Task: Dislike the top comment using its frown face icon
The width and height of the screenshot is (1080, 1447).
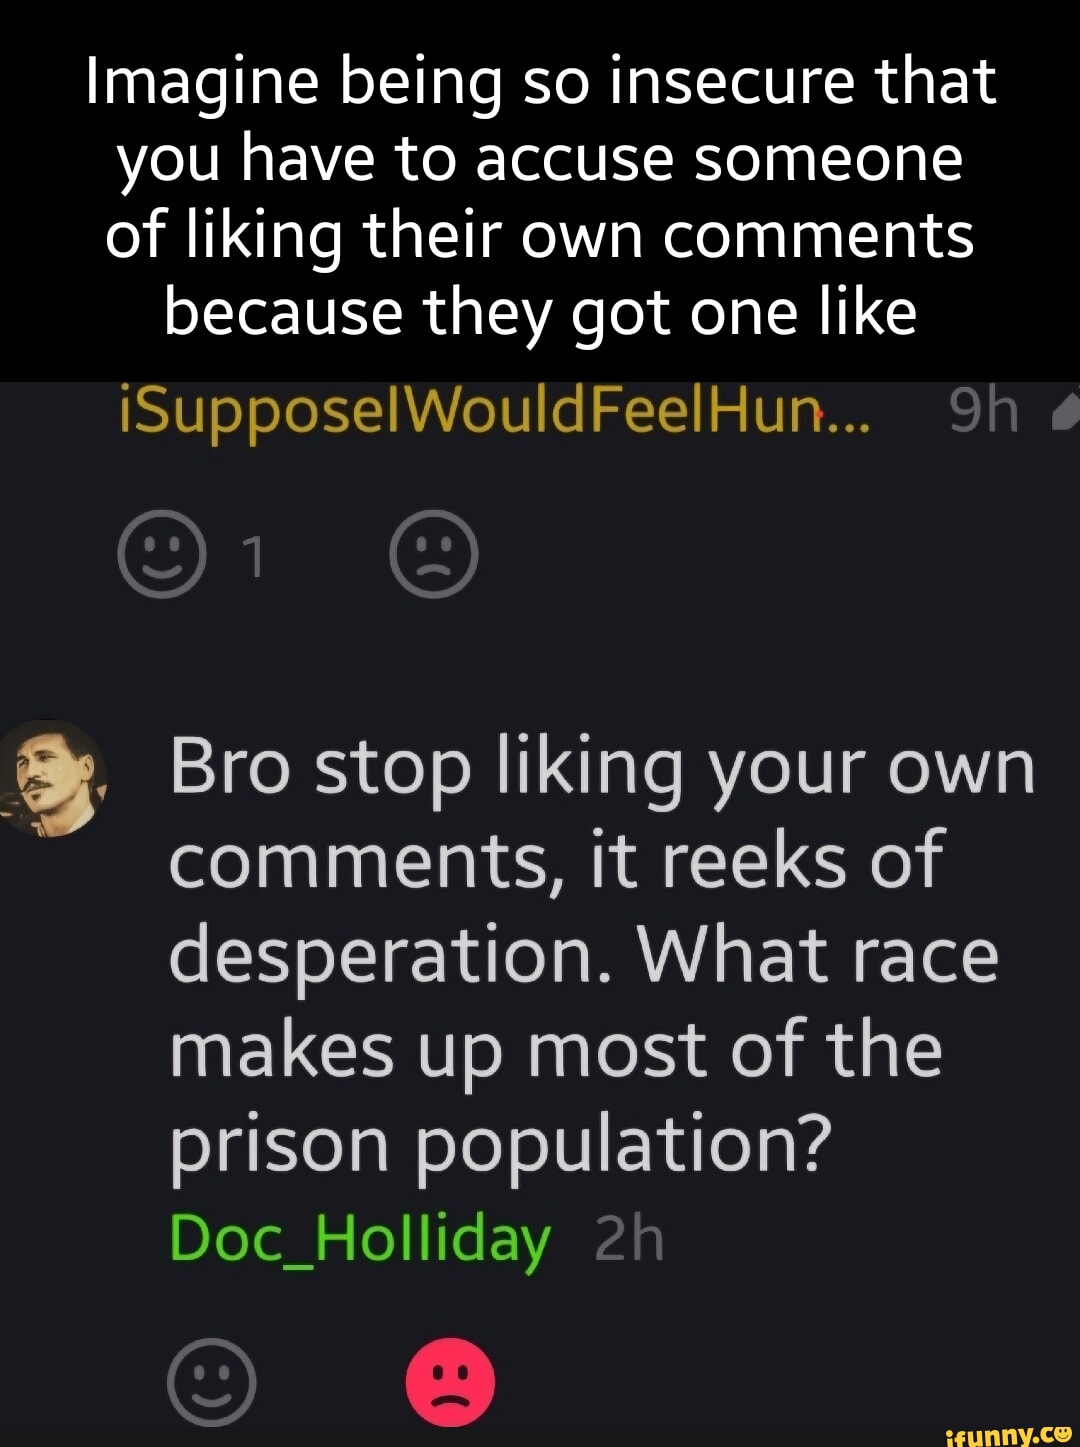Action: [x=433, y=554]
